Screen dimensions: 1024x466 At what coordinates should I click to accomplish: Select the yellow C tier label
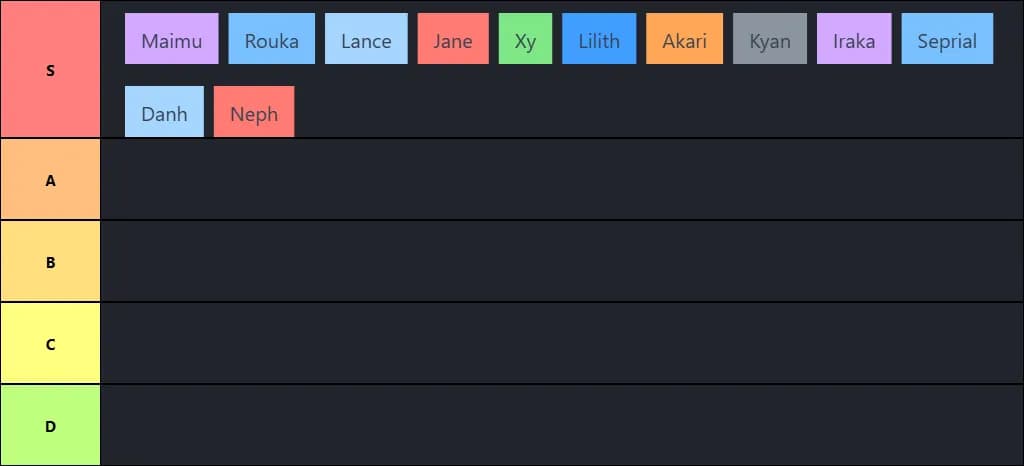tap(50, 344)
